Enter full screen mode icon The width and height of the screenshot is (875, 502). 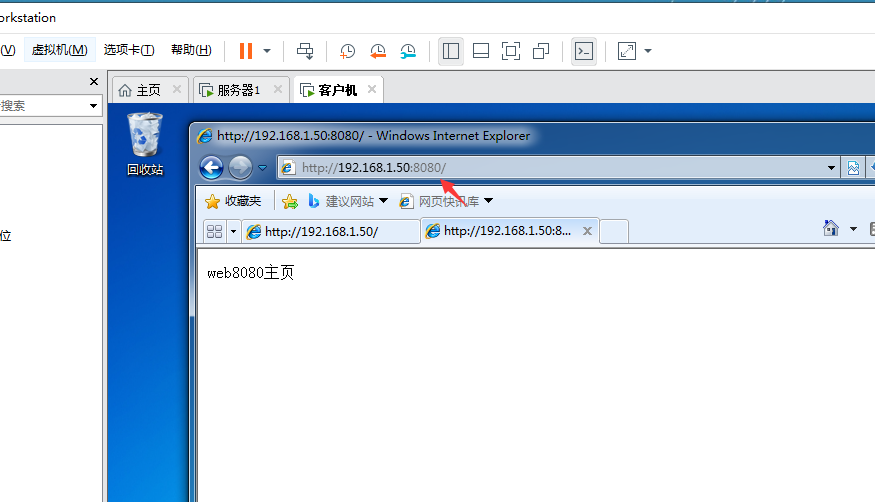tap(511, 51)
